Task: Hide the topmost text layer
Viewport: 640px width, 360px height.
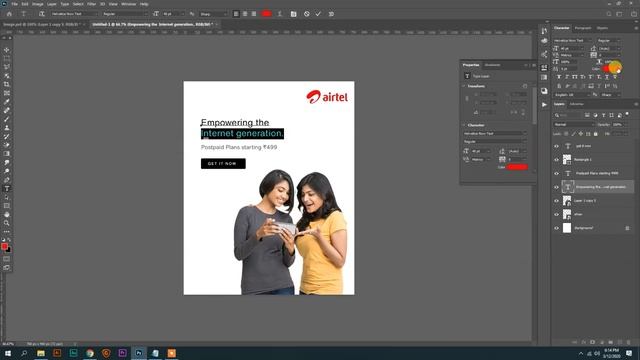Action: 556,146
